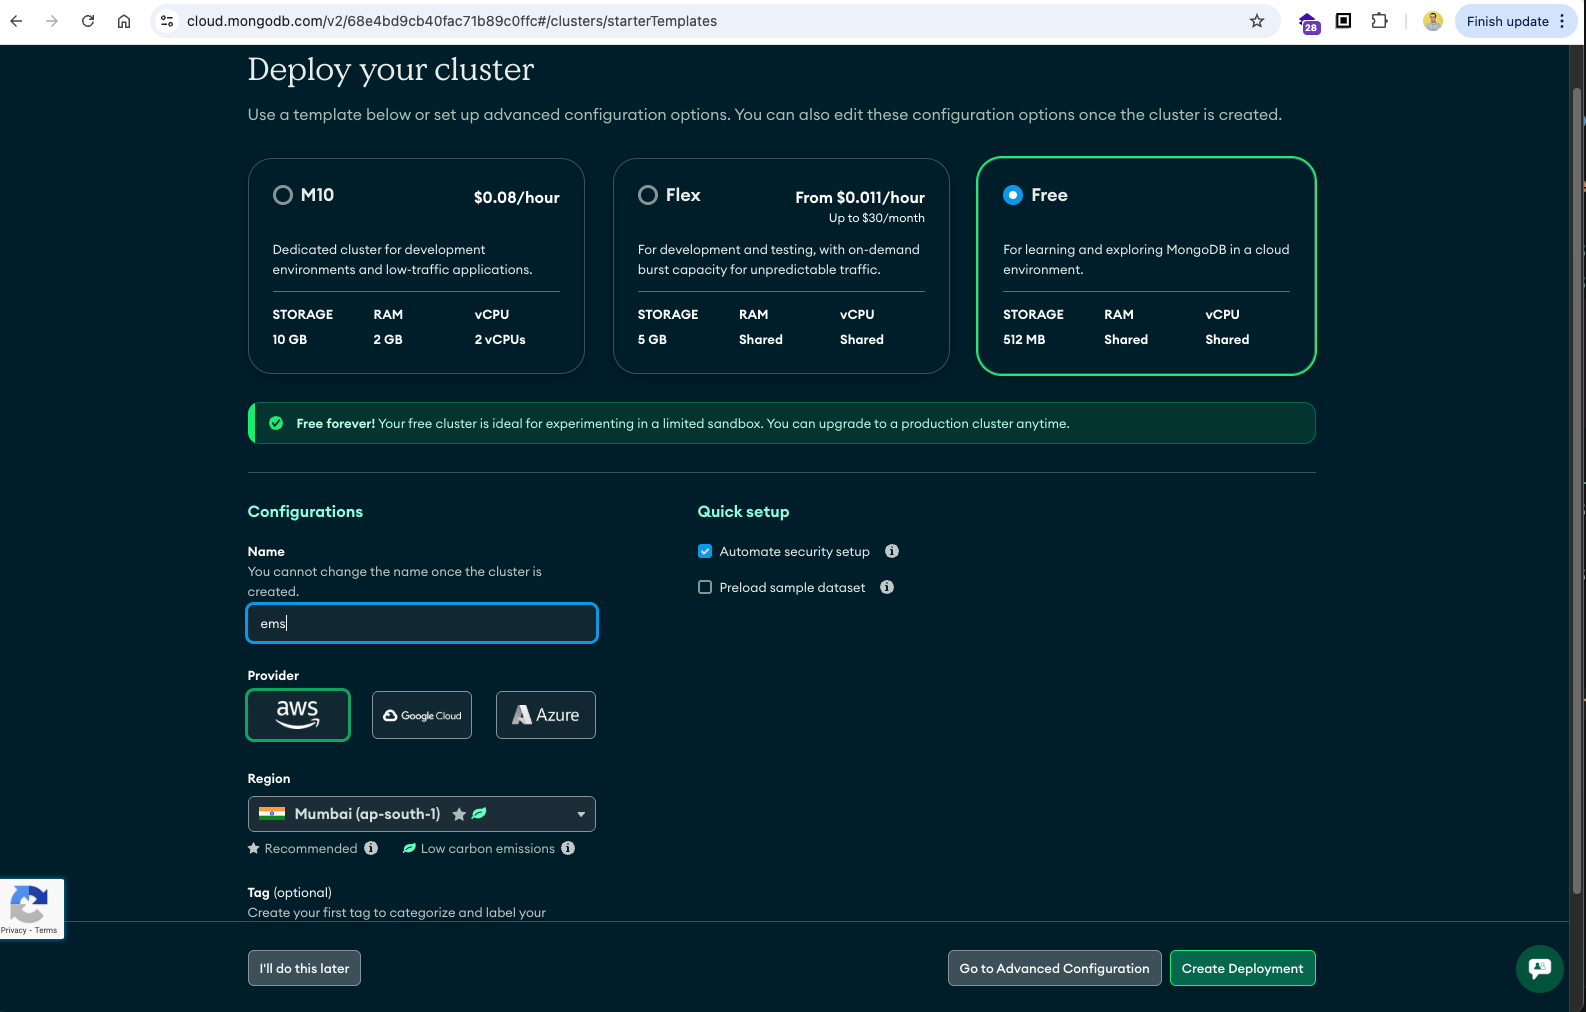1586x1012 pixels.
Task: Choose Google Cloud as the provider
Action: [422, 715]
